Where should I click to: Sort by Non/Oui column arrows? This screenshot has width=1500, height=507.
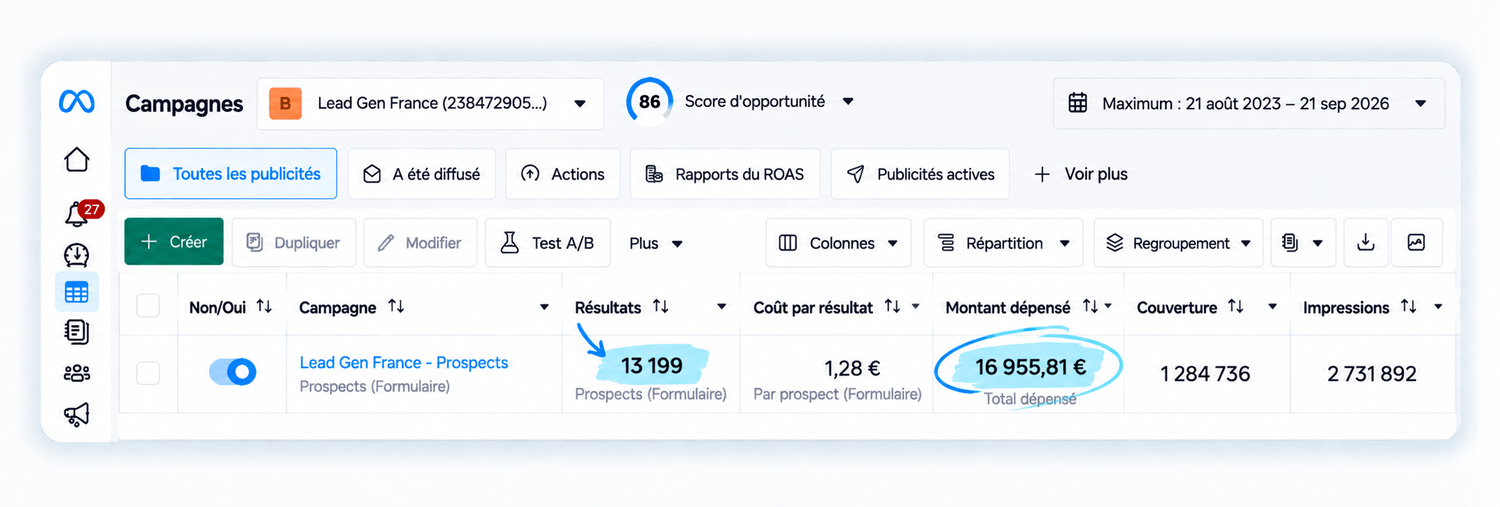coord(264,307)
